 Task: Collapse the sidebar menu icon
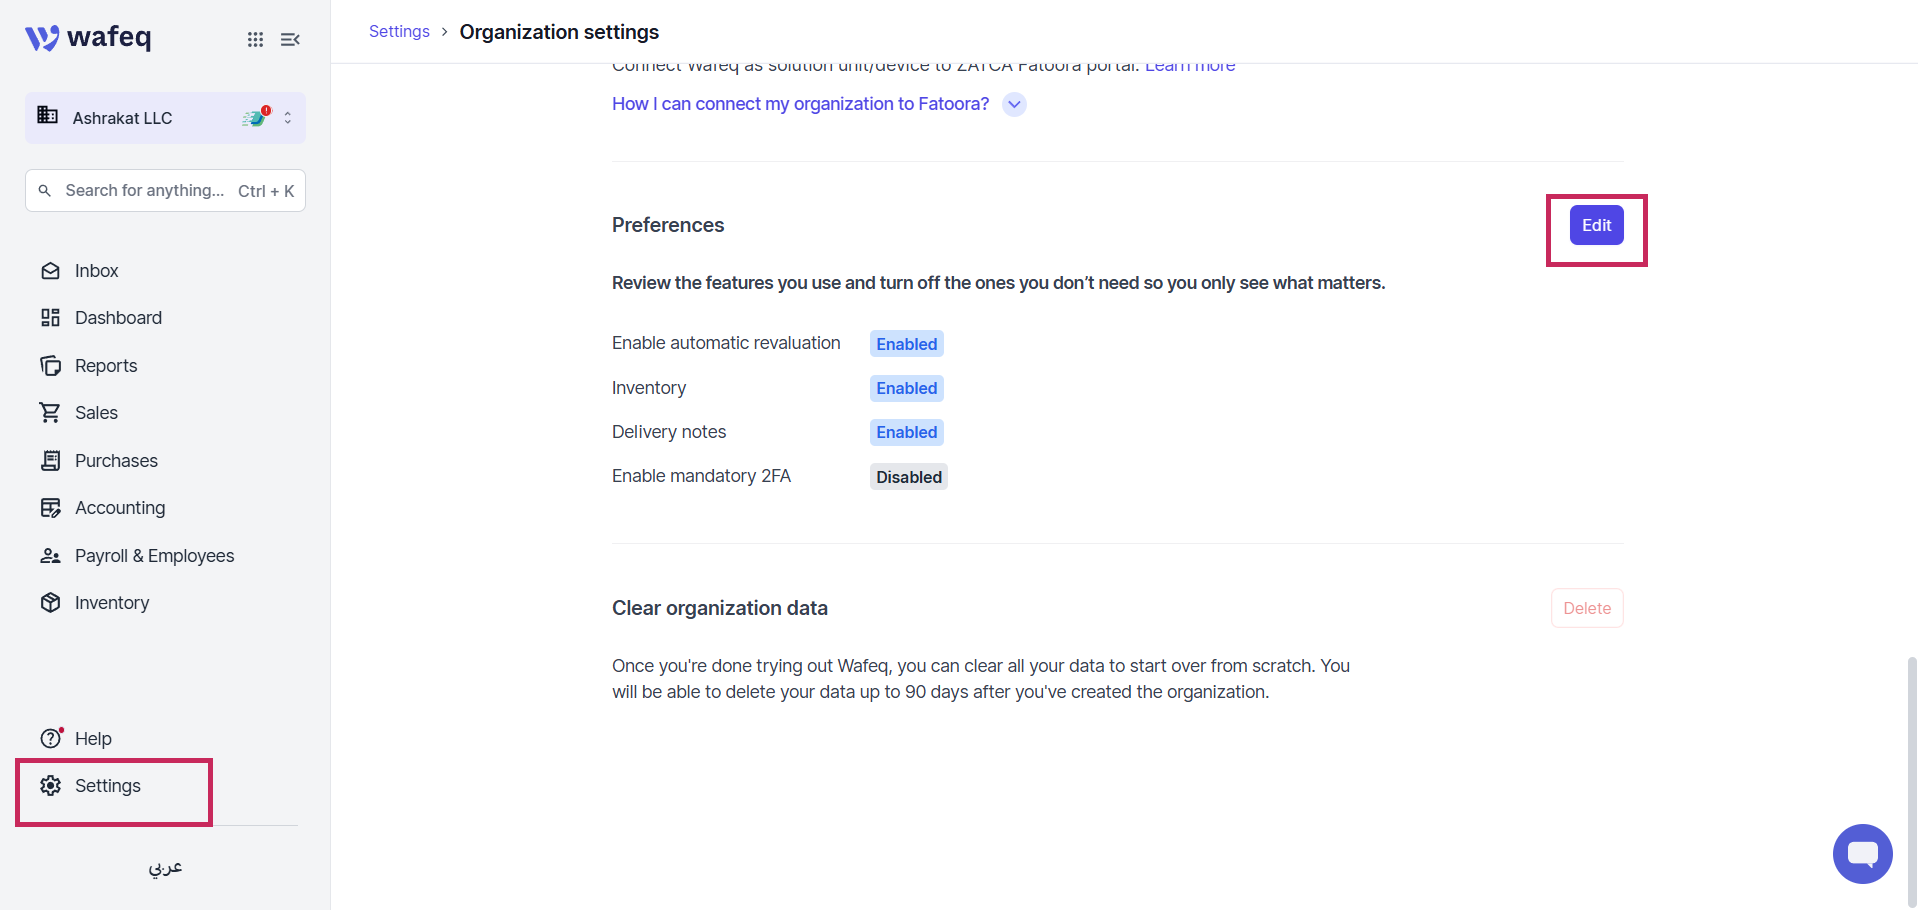(x=290, y=39)
